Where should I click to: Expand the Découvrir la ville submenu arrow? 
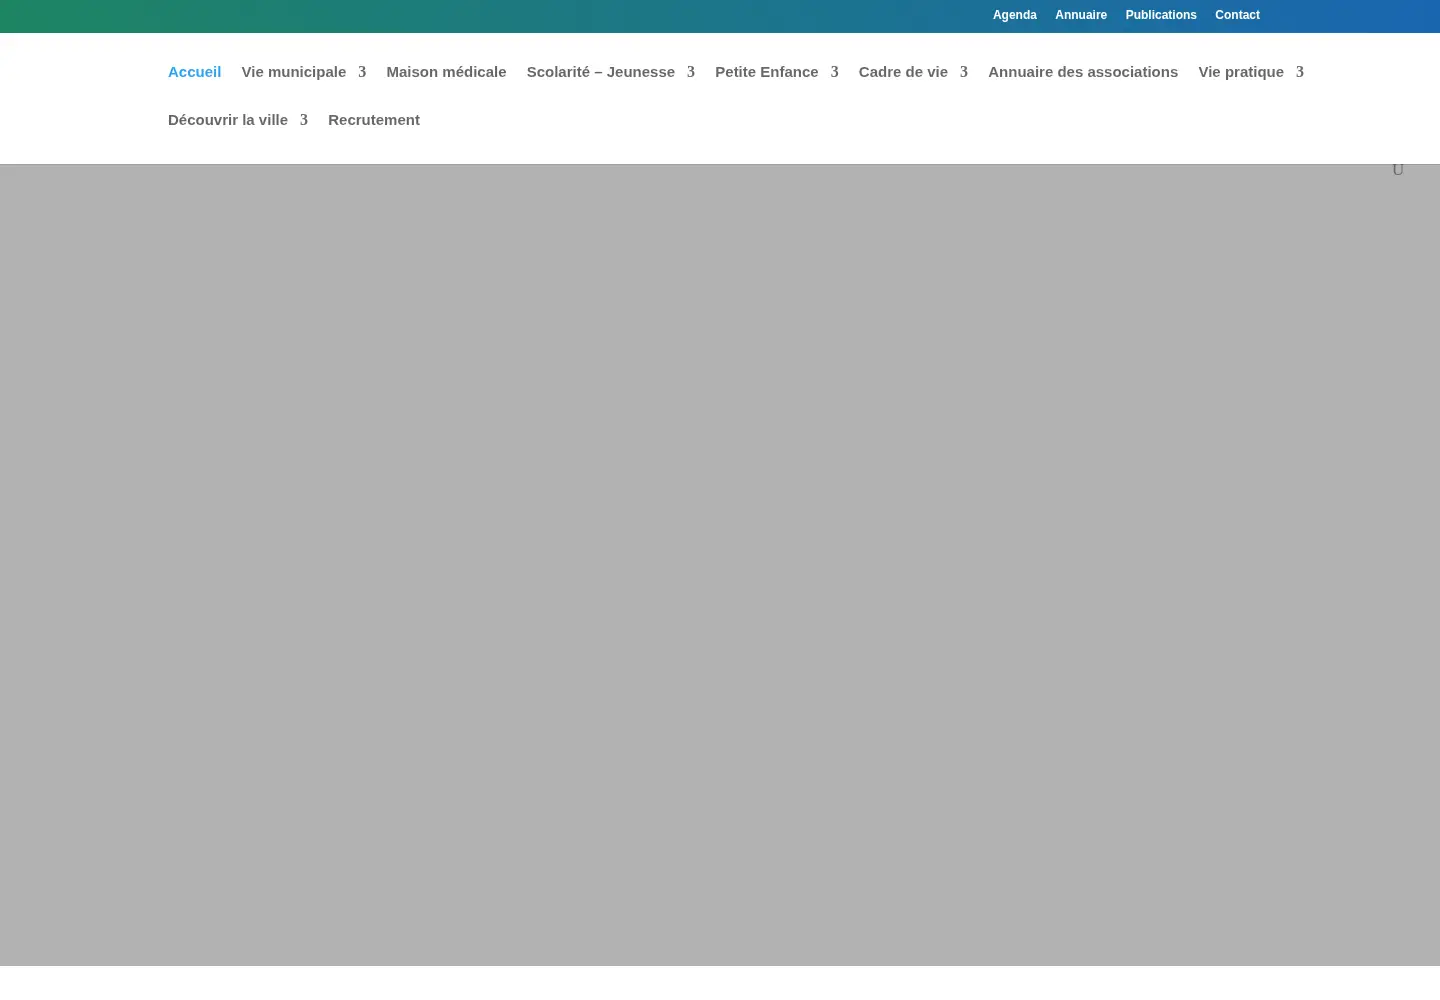(304, 120)
